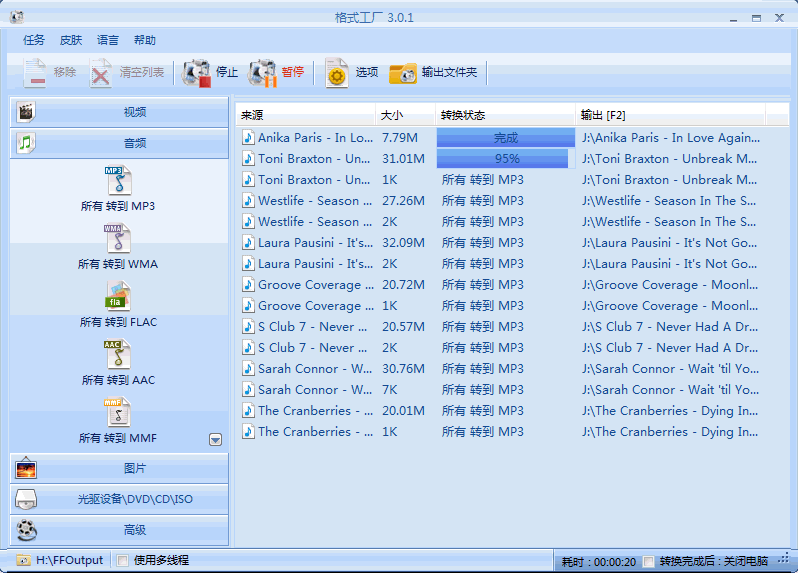Image resolution: width=798 pixels, height=573 pixels.
Task: Expand the 图片 category panel
Action: (119, 468)
